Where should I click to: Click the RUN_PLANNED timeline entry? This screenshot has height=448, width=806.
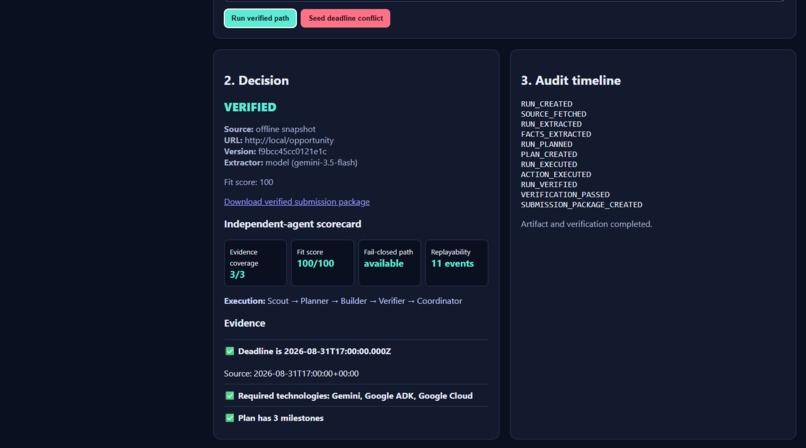click(x=546, y=144)
